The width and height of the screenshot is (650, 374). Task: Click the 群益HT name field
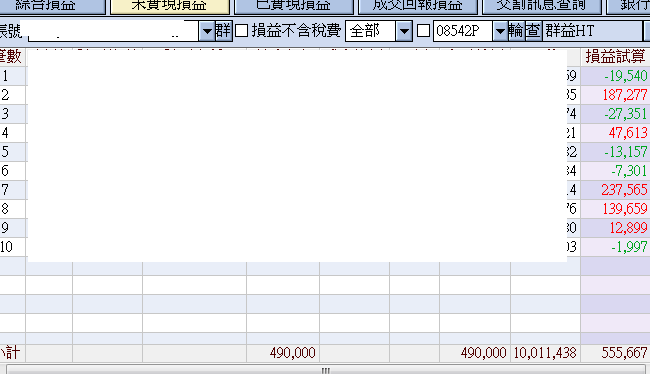(592, 31)
